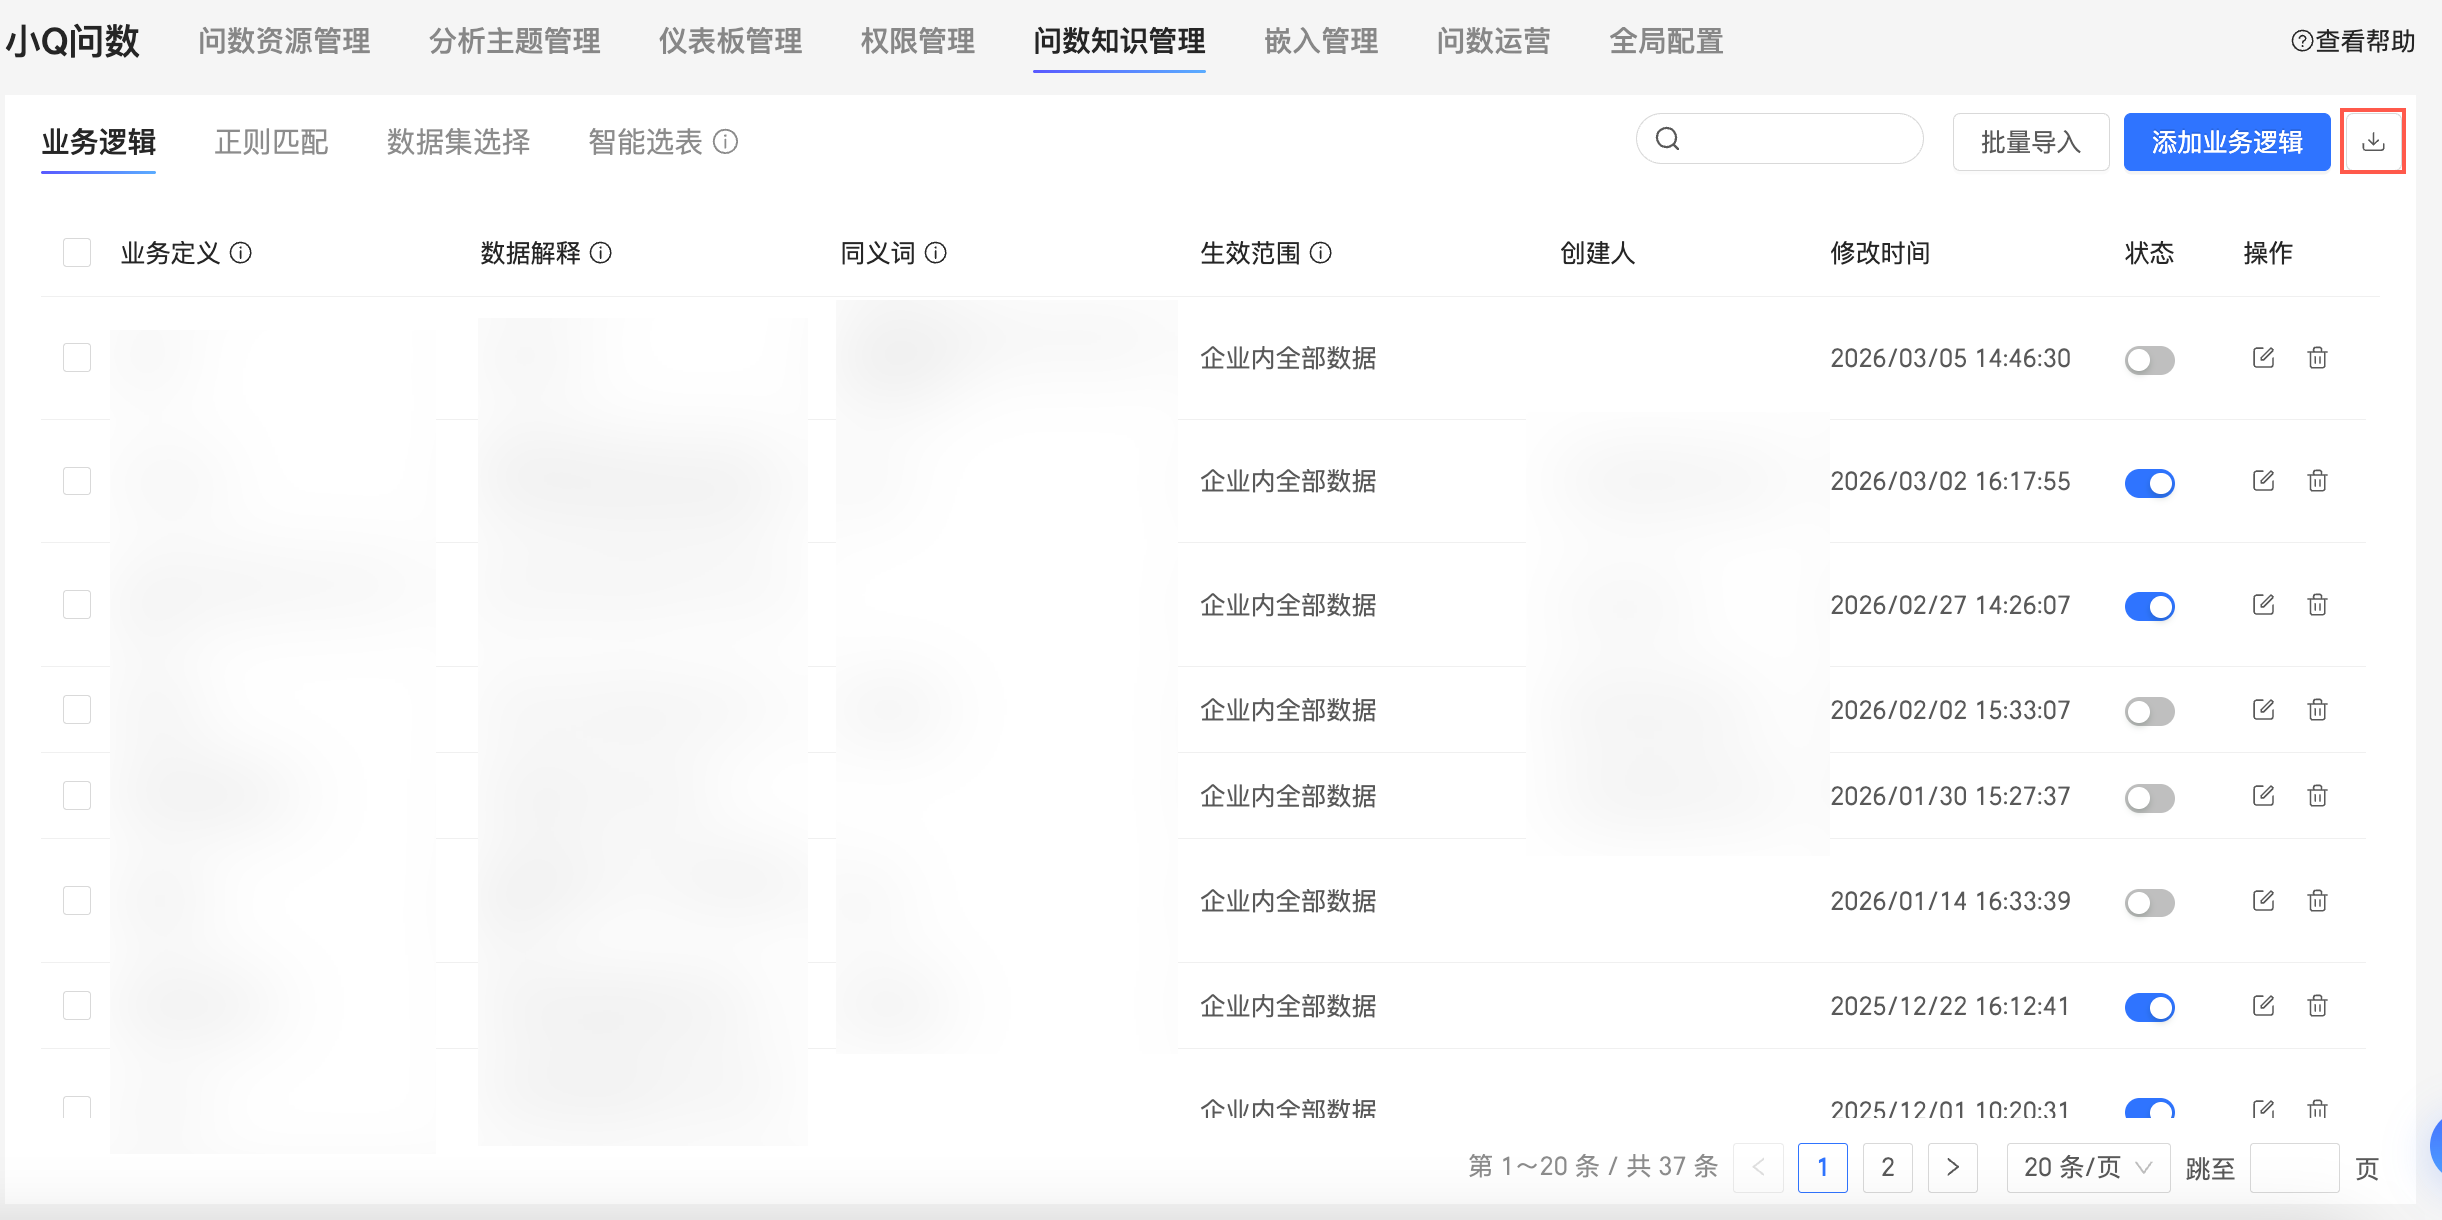This screenshot has height=1220, width=2442.
Task: Click the download export icon button
Action: pos(2372,142)
